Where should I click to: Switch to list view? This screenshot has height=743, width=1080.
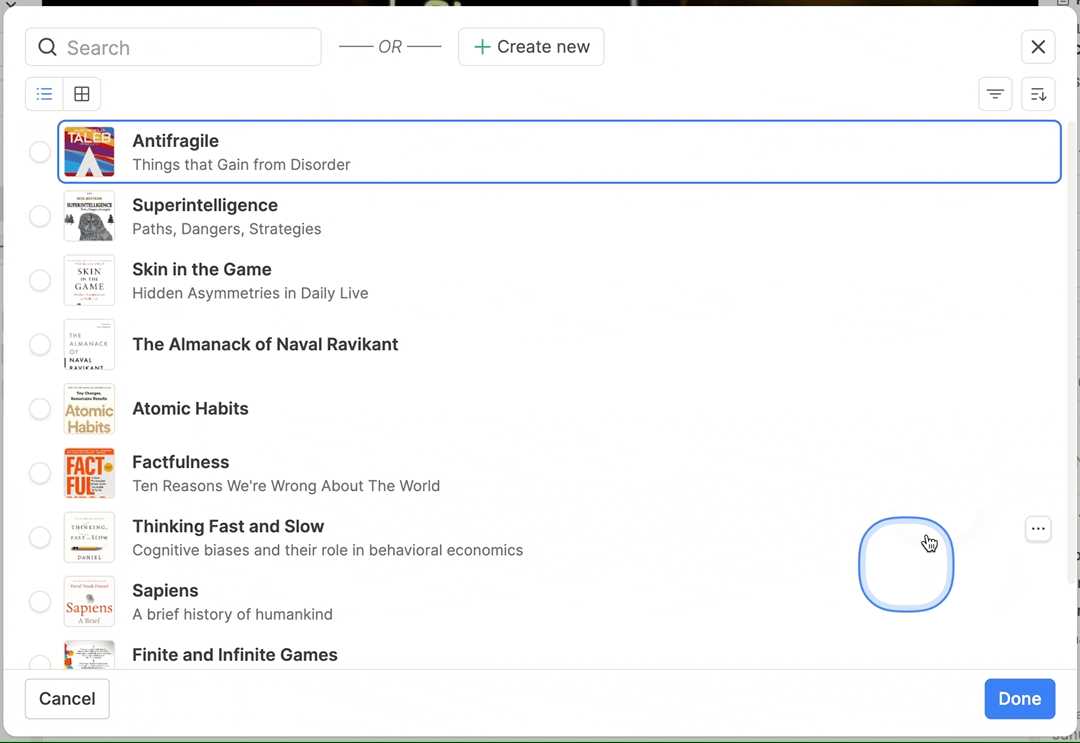coord(44,94)
